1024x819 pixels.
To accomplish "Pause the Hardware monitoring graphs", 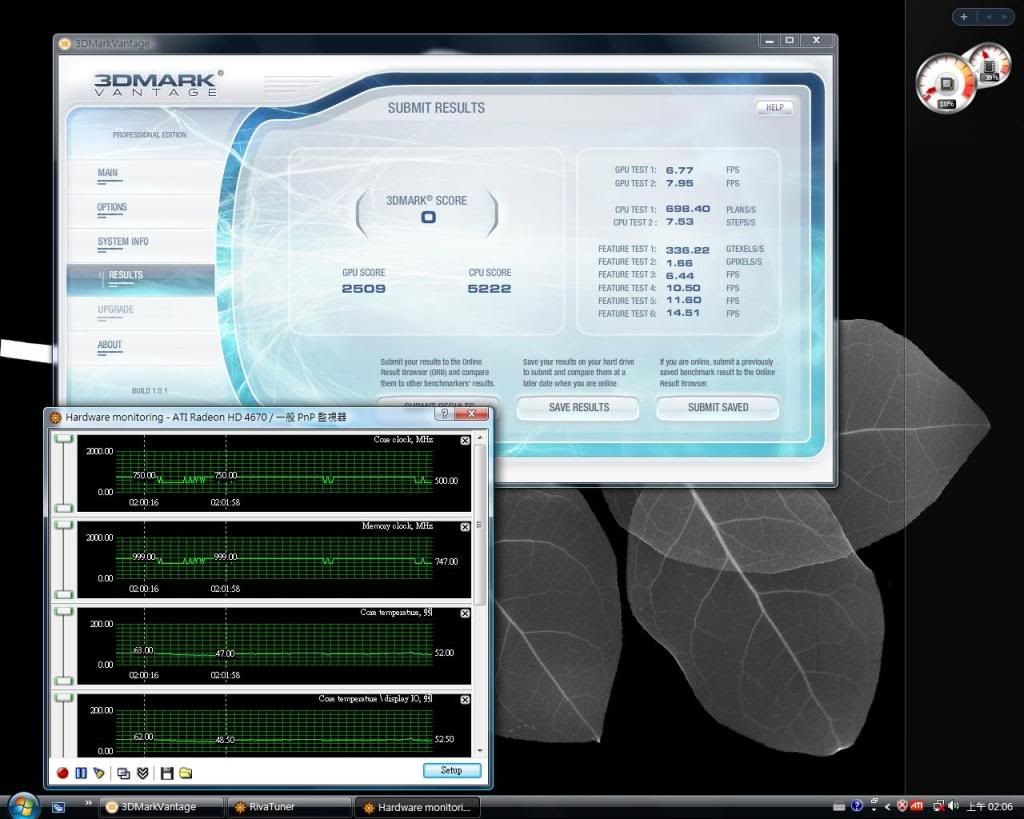I will (x=81, y=773).
